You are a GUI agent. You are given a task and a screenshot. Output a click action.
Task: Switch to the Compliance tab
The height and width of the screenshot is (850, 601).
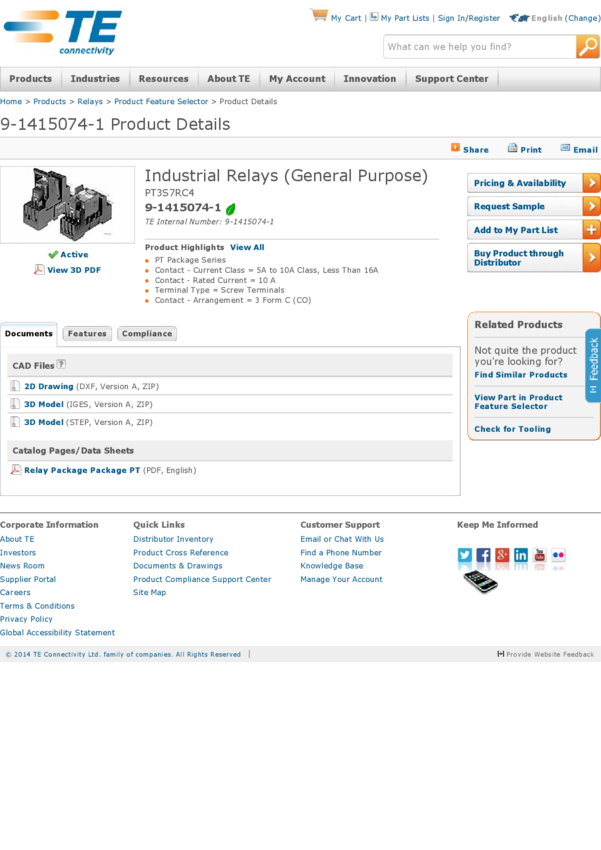tap(147, 333)
